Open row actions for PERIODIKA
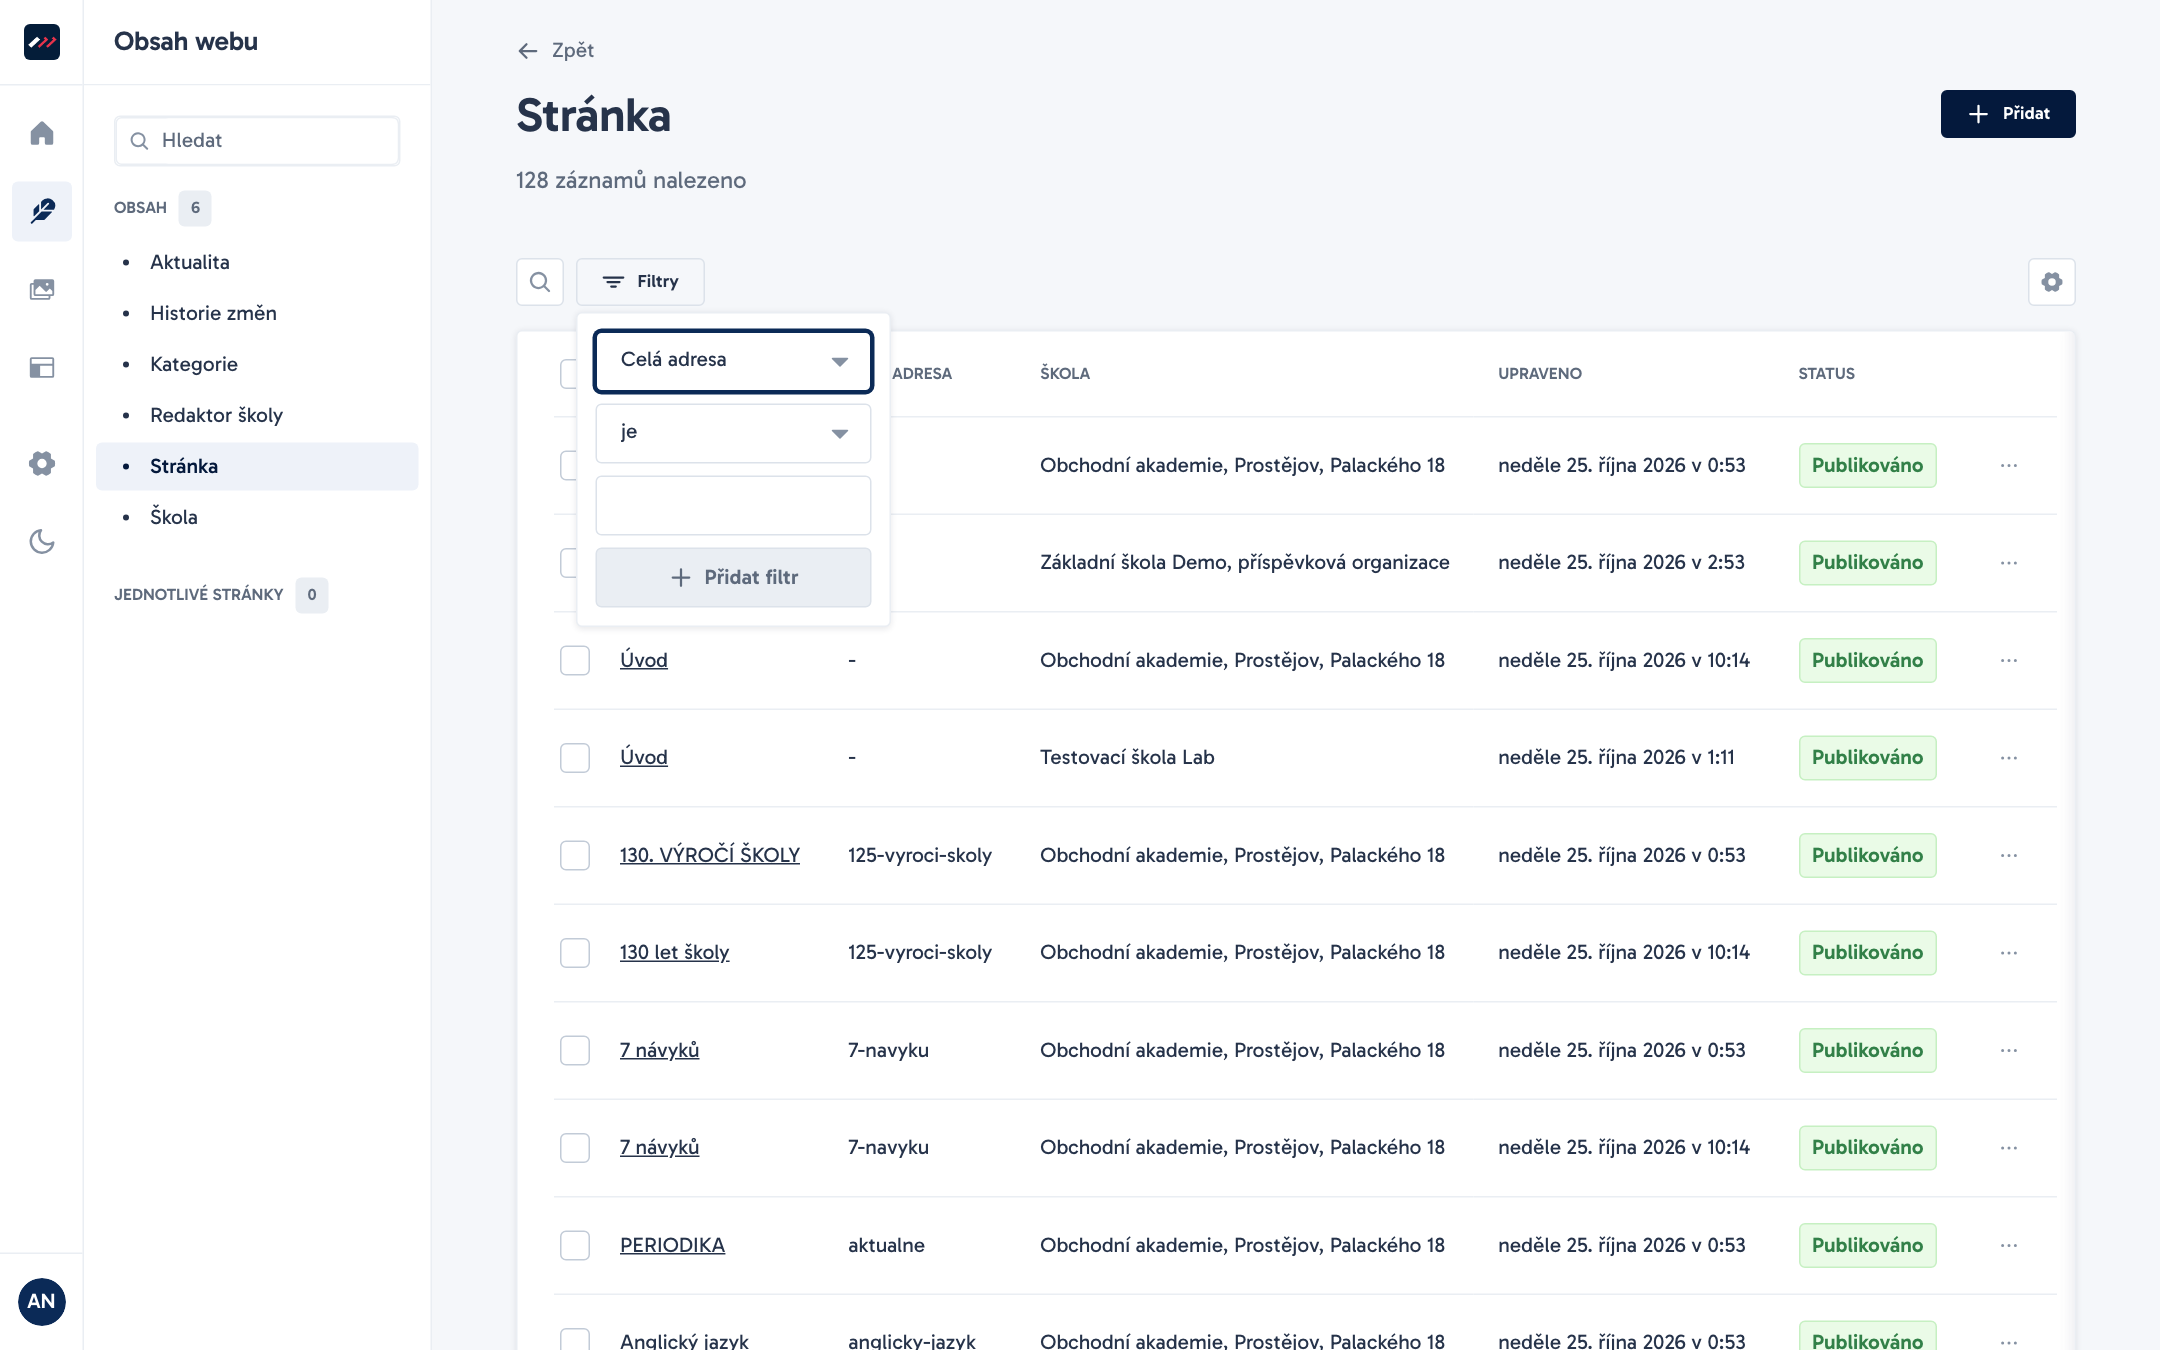Image resolution: width=2160 pixels, height=1350 pixels. [x=2009, y=1245]
